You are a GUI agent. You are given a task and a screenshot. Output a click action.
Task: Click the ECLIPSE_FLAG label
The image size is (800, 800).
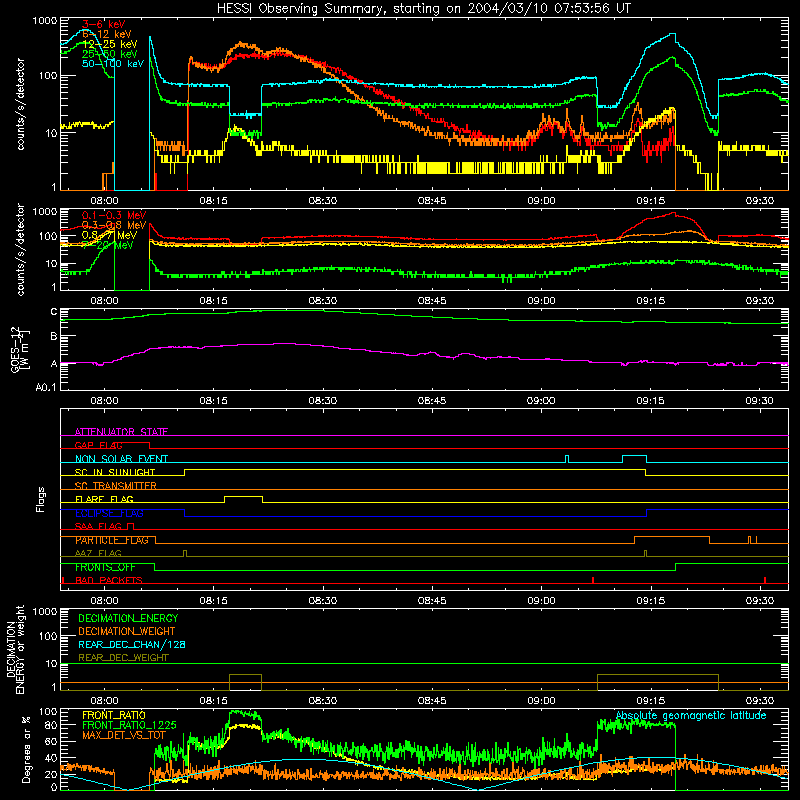click(109, 513)
